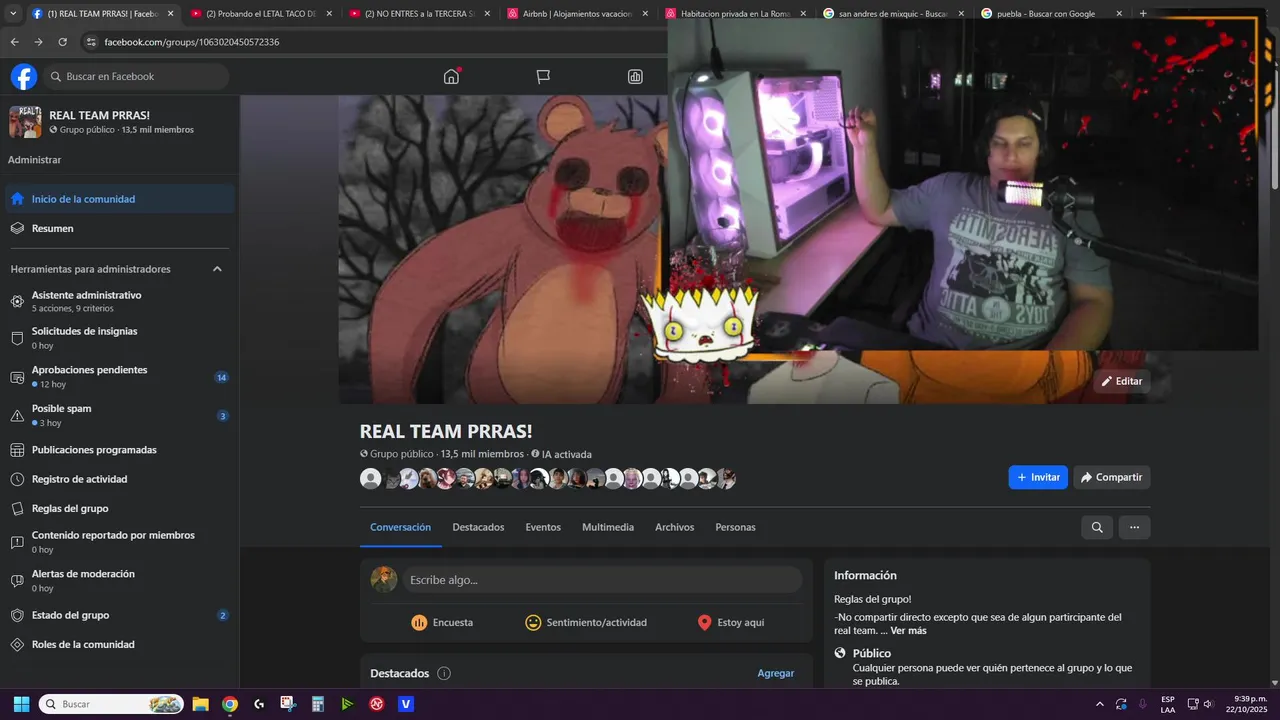
Task: Go to Facebook home feed icon
Action: (451, 77)
